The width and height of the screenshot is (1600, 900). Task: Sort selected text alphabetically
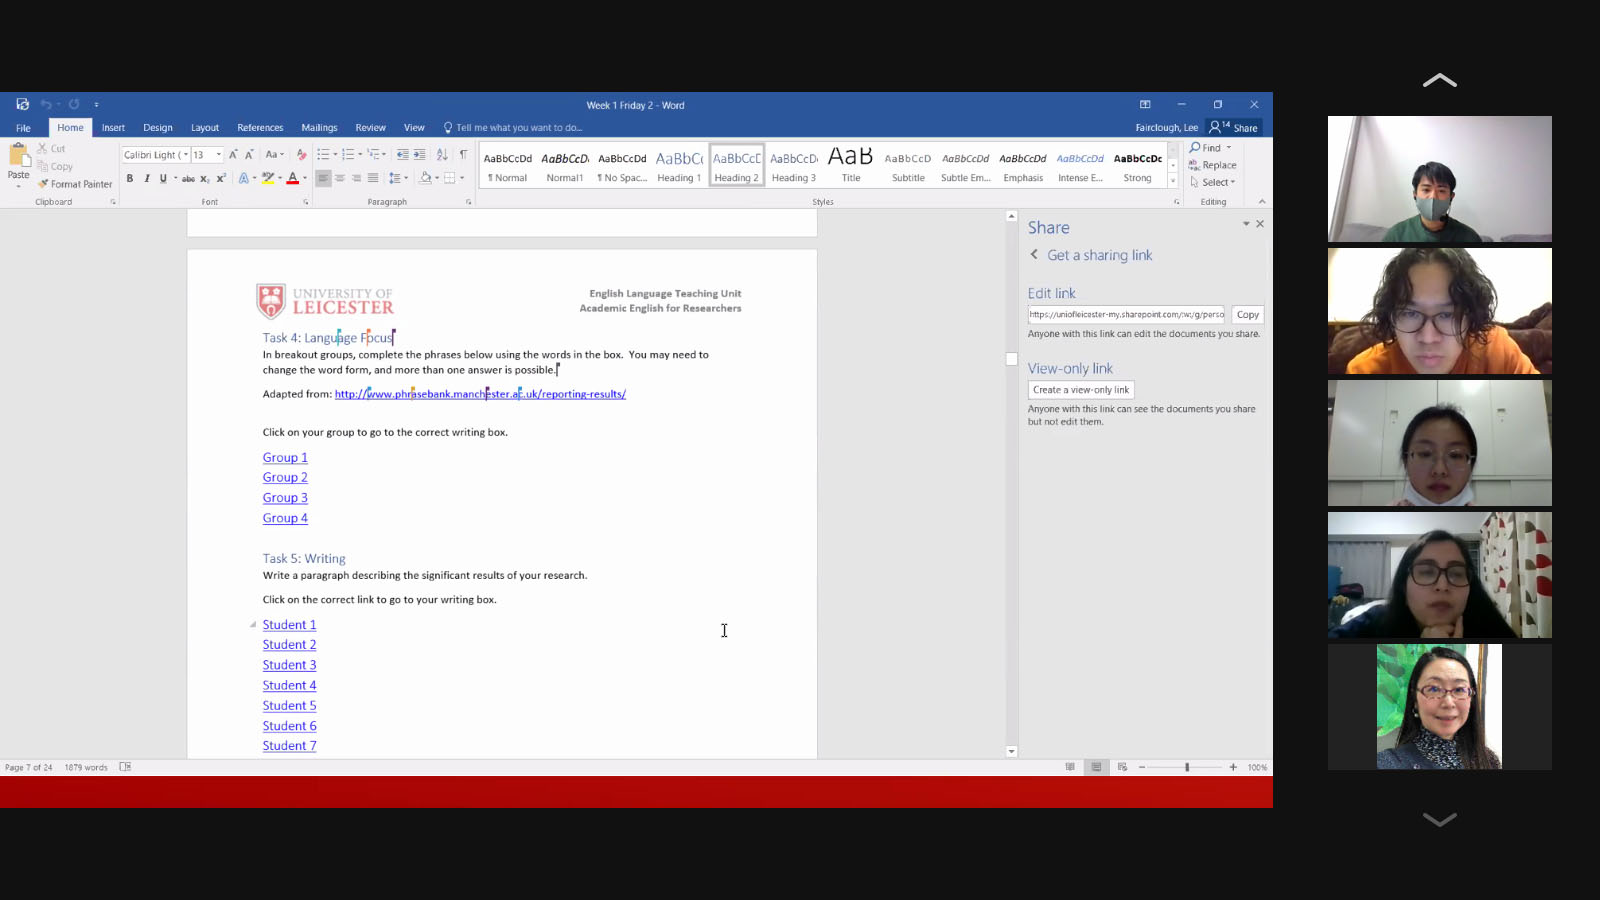coord(442,154)
